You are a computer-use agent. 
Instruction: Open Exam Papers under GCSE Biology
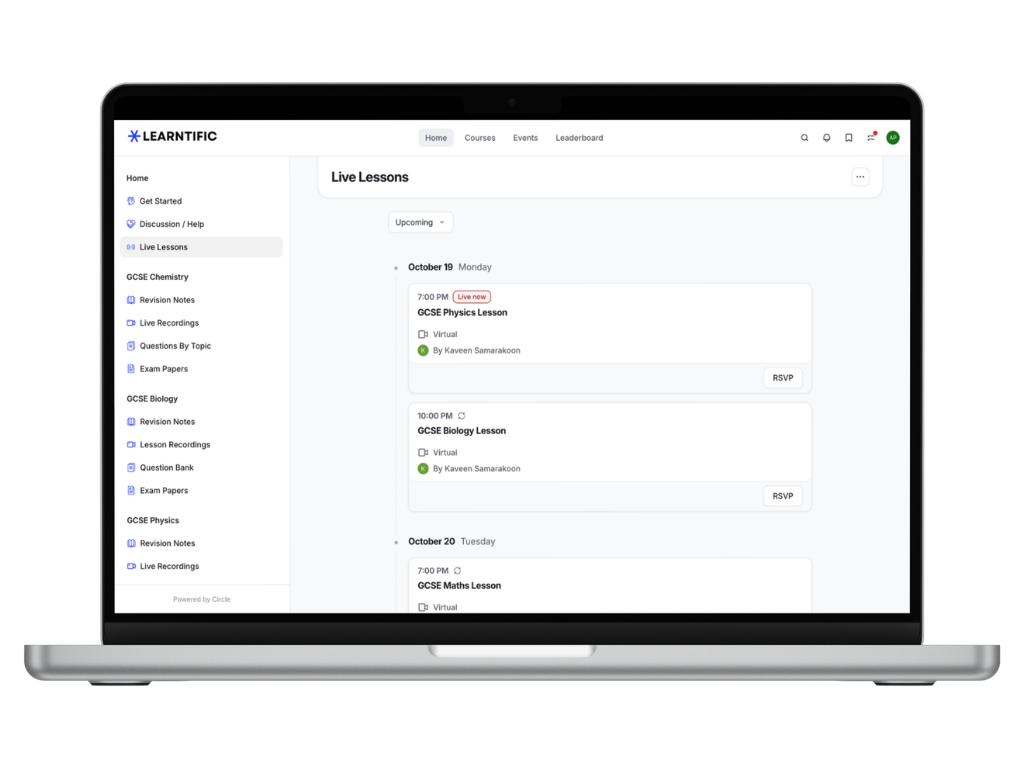pyautogui.click(x=164, y=490)
